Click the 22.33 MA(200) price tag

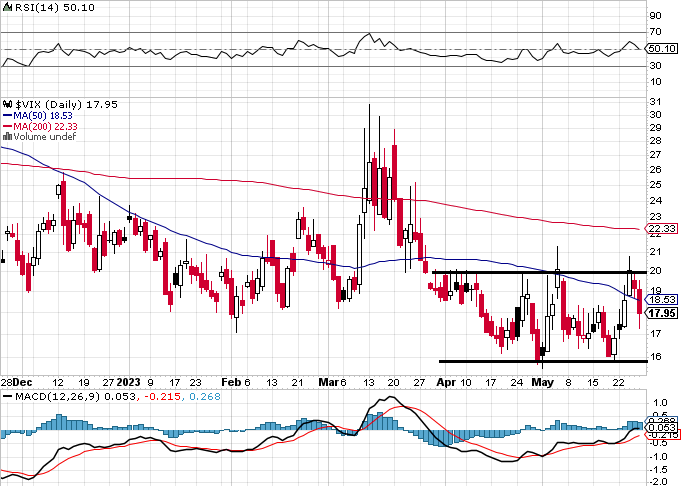coord(662,229)
